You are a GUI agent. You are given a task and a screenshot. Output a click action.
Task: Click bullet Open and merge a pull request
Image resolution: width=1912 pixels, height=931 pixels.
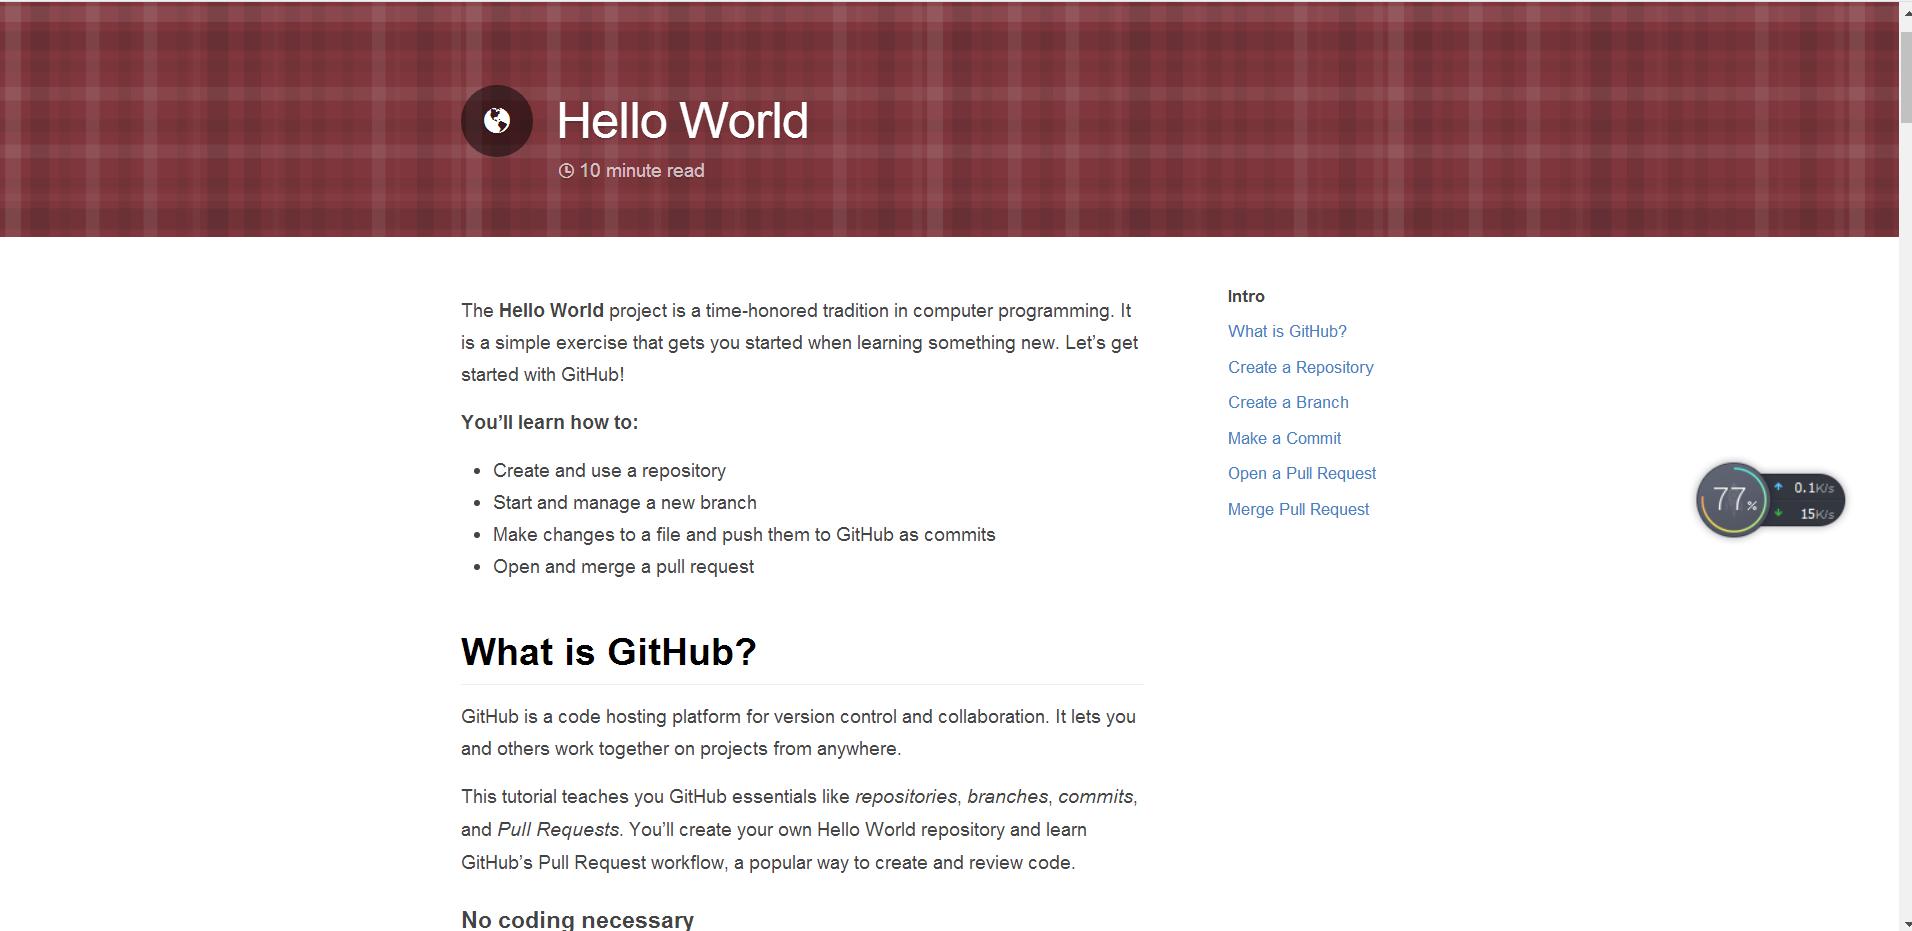[x=623, y=566]
